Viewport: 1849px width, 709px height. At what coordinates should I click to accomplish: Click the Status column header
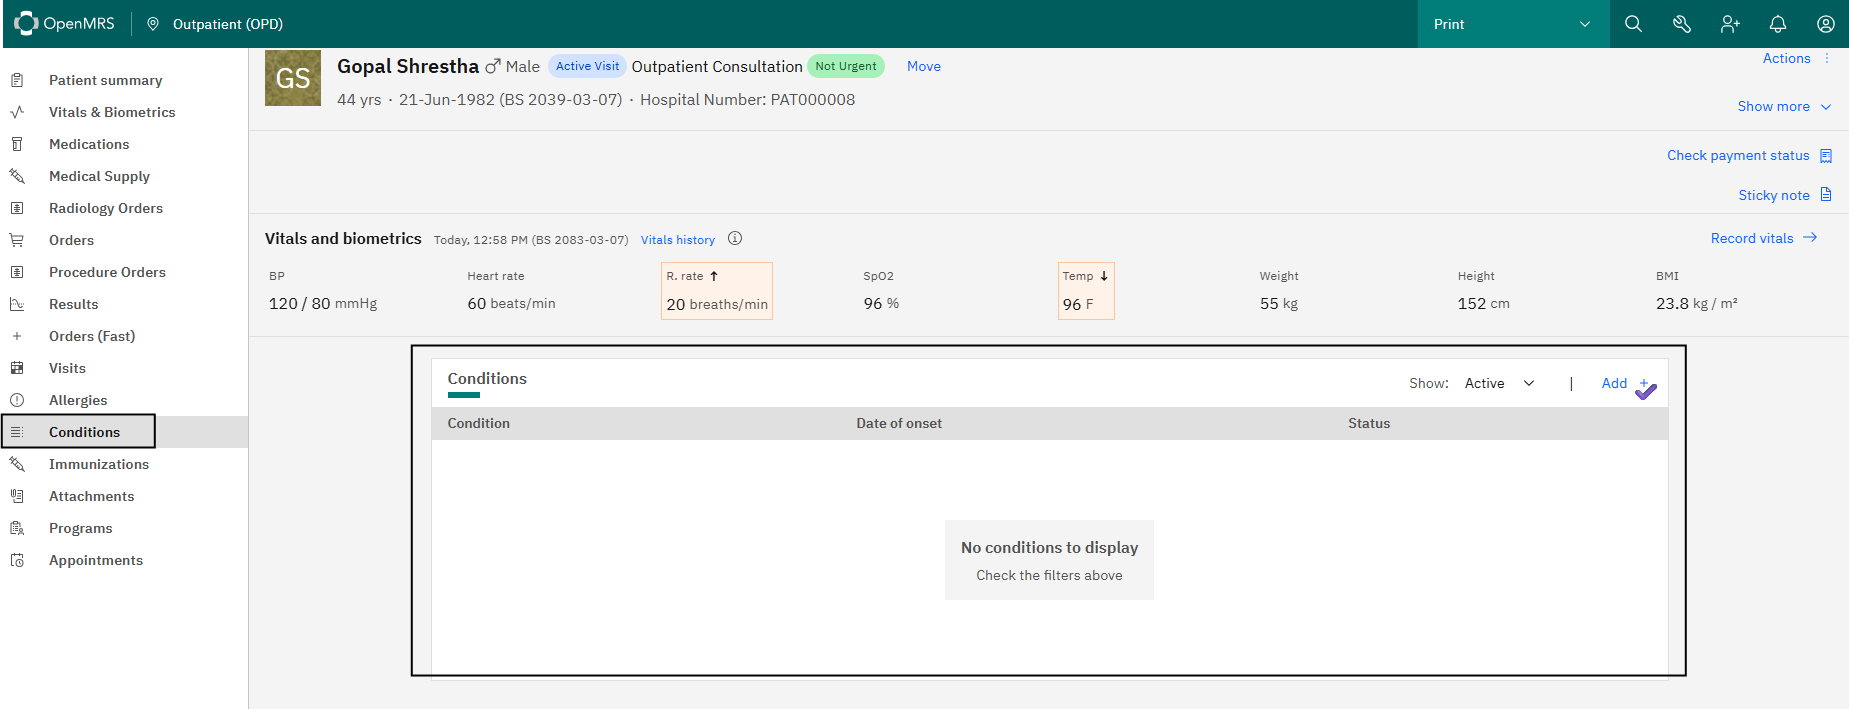[1369, 423]
